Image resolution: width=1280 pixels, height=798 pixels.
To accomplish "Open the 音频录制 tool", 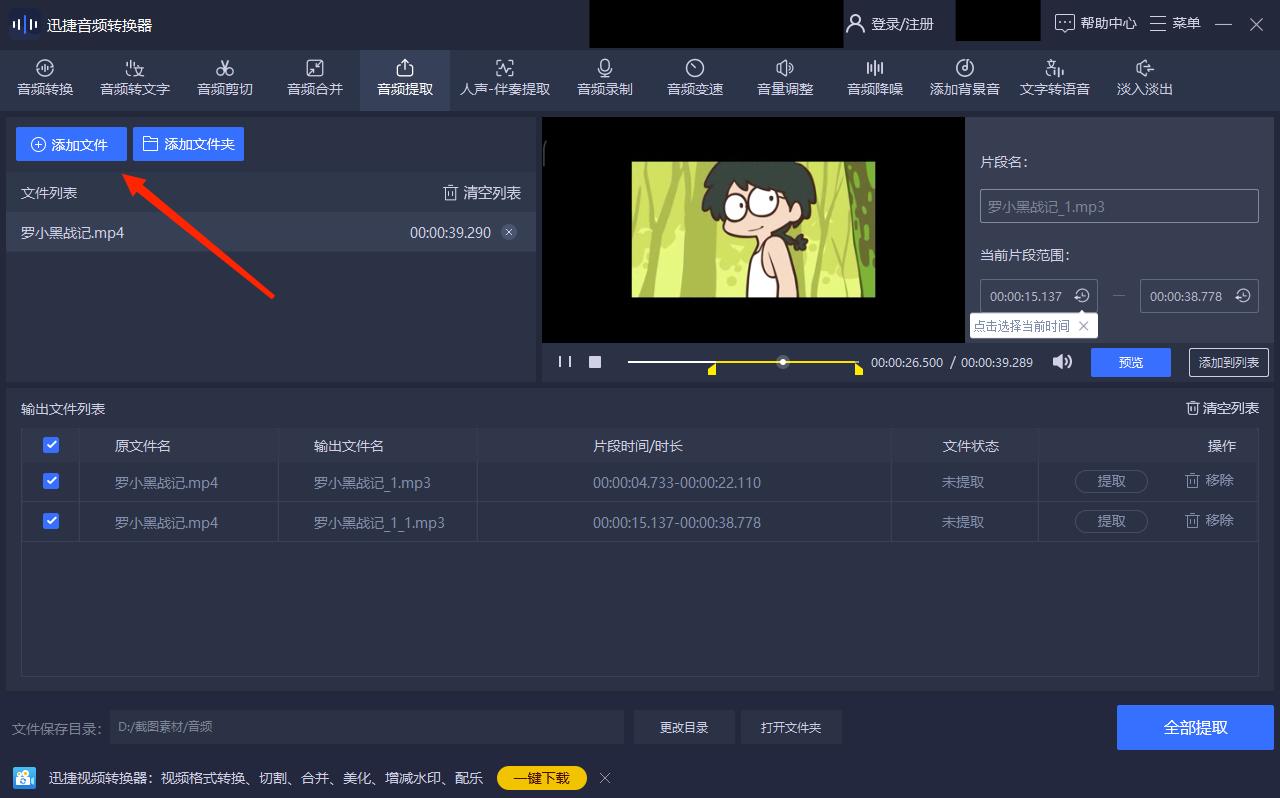I will coord(605,78).
